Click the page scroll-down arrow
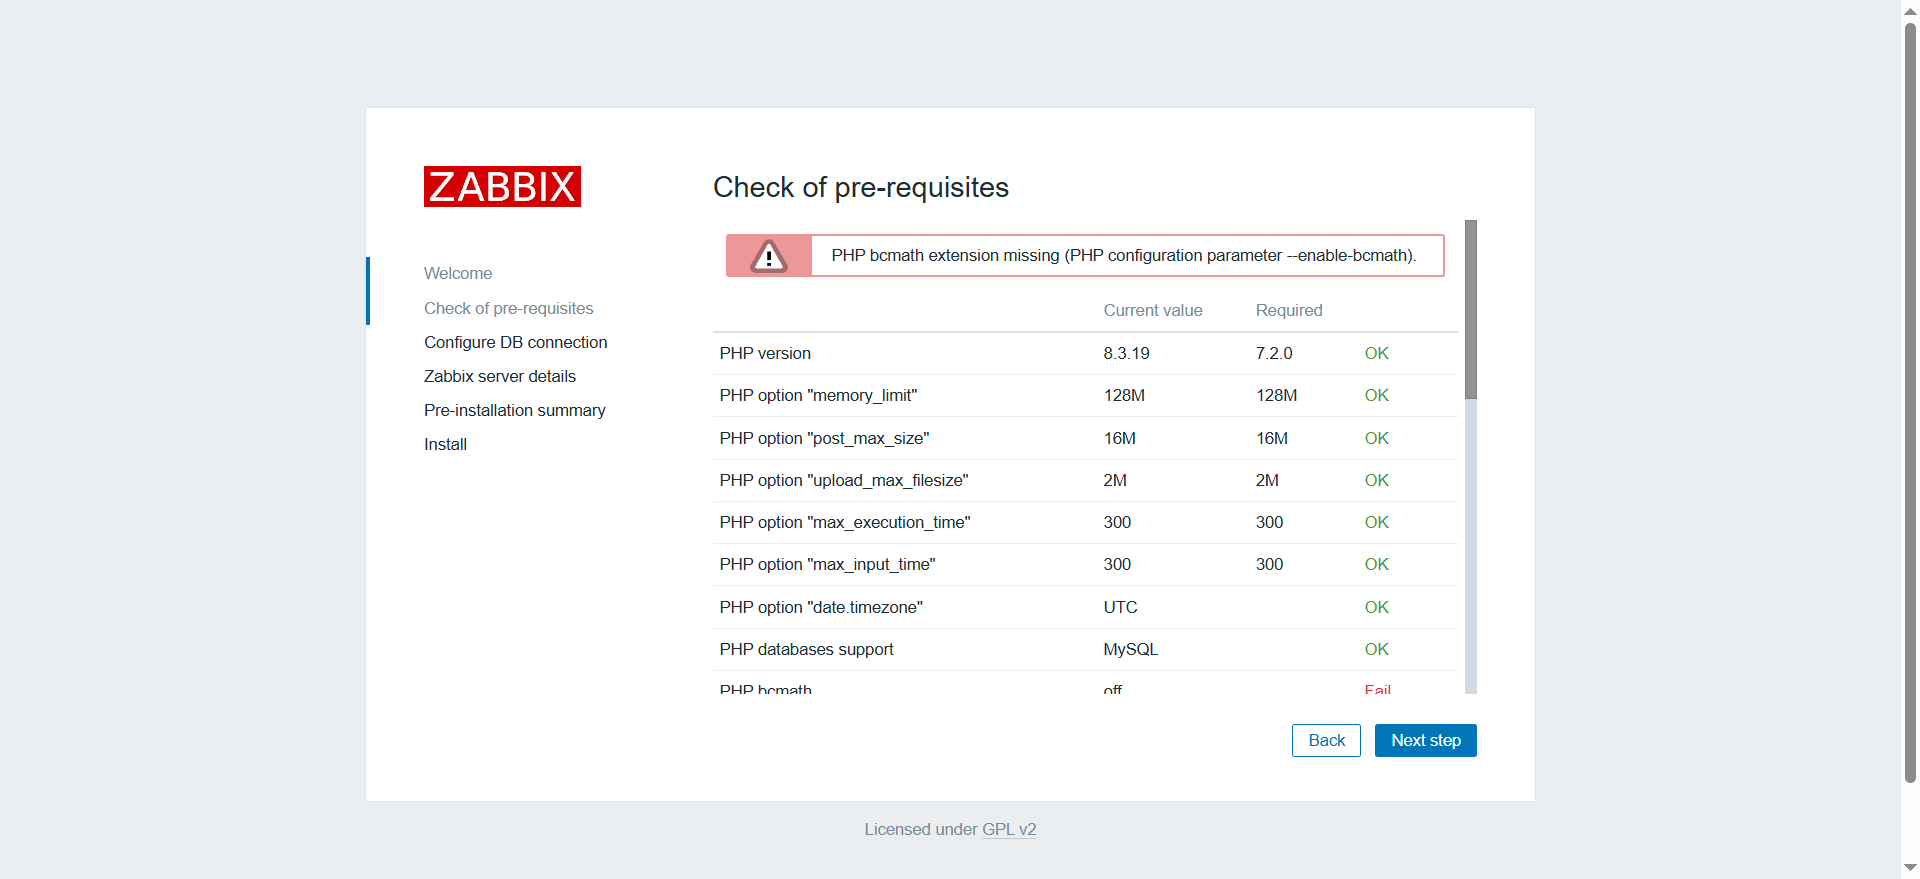This screenshot has width=1920, height=879. pyautogui.click(x=1910, y=868)
